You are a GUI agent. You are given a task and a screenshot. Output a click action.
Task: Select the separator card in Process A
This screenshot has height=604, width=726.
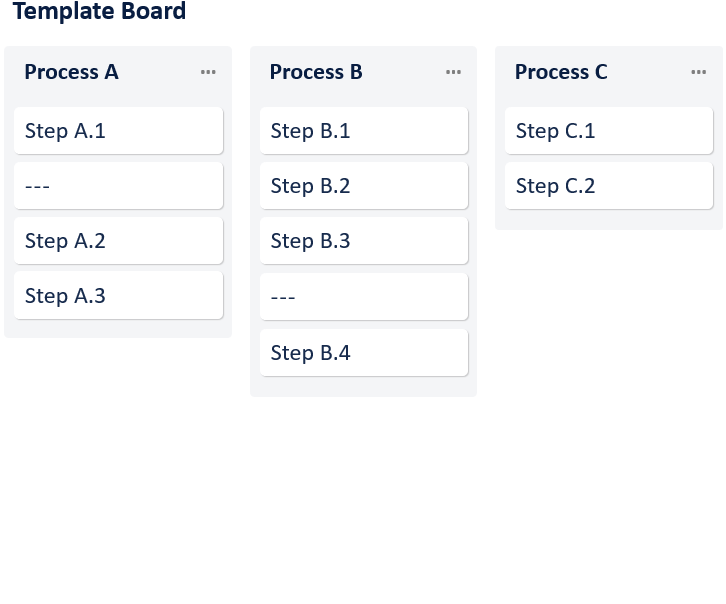click(118, 186)
